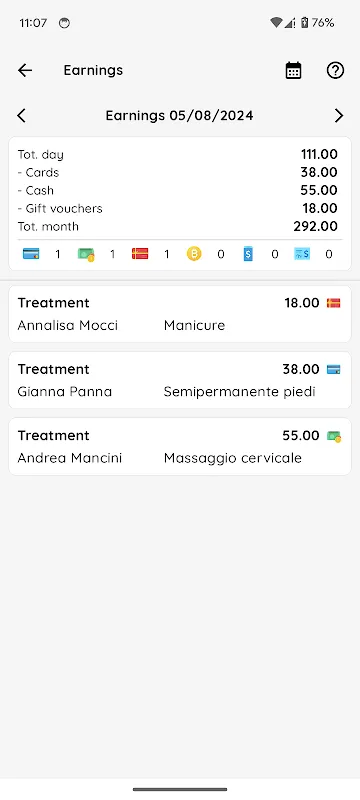Image resolution: width=360 pixels, height=800 pixels.
Task: Tap the battery indicator in status bar
Action: 304,22
